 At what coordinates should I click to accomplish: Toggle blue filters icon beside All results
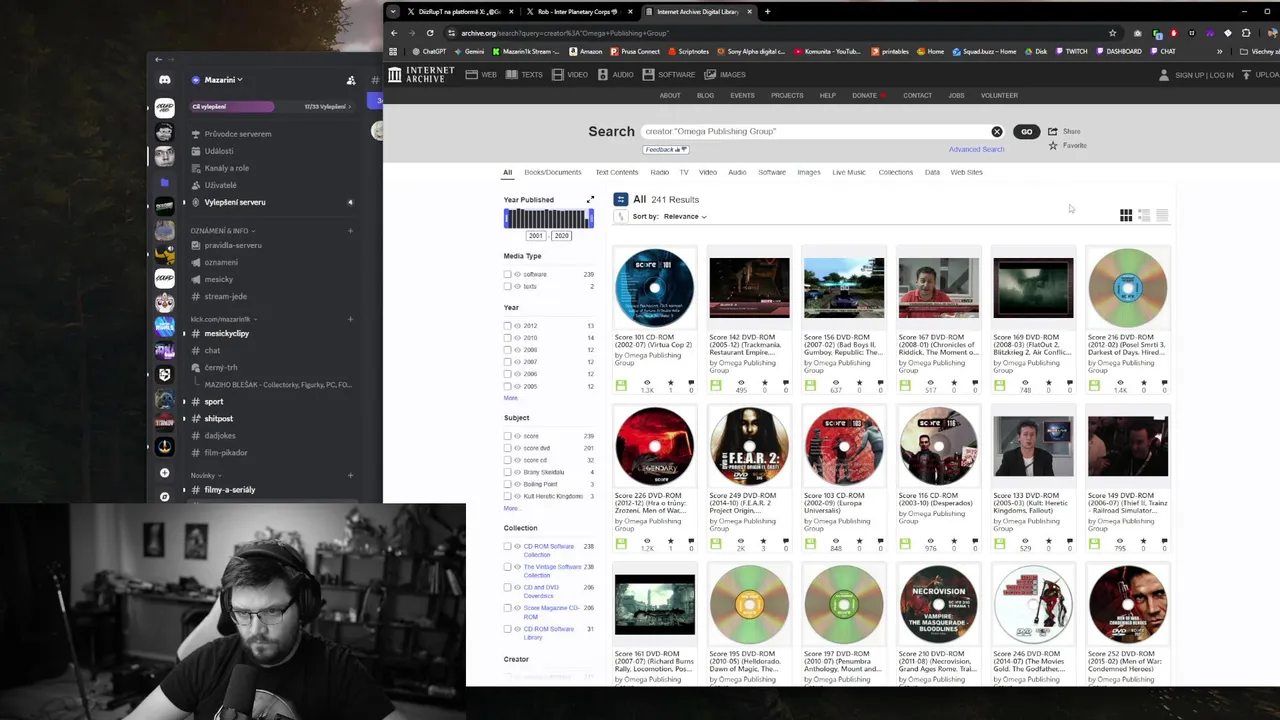tap(620, 199)
